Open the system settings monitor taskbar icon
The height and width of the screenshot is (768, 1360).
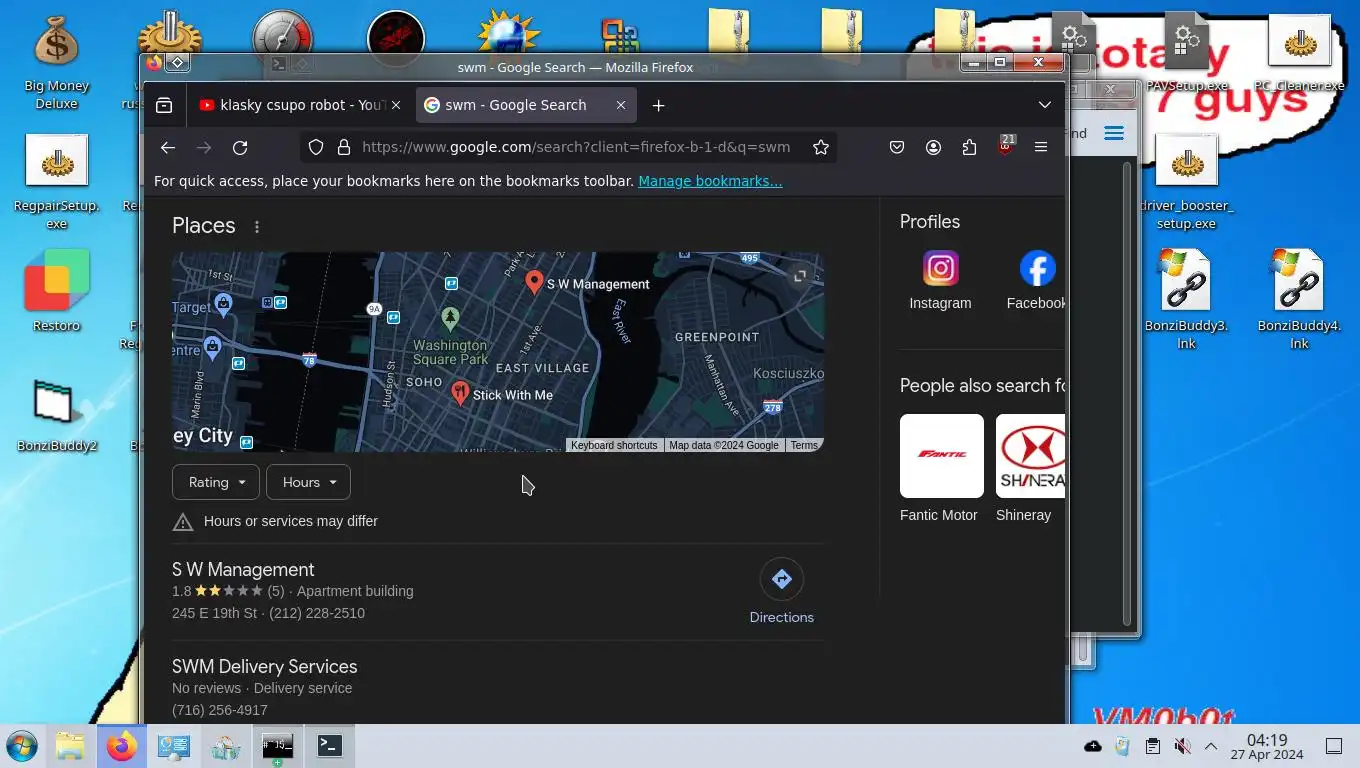[x=174, y=746]
